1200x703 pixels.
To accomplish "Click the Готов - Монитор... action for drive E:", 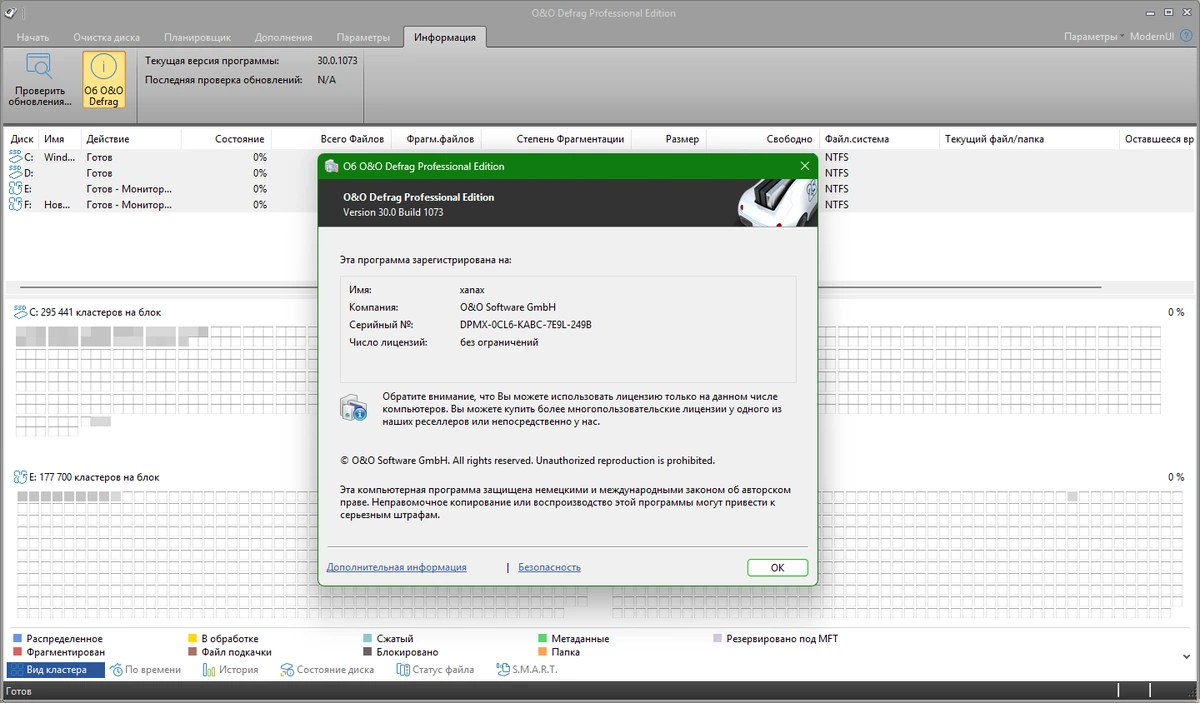I will [x=129, y=188].
